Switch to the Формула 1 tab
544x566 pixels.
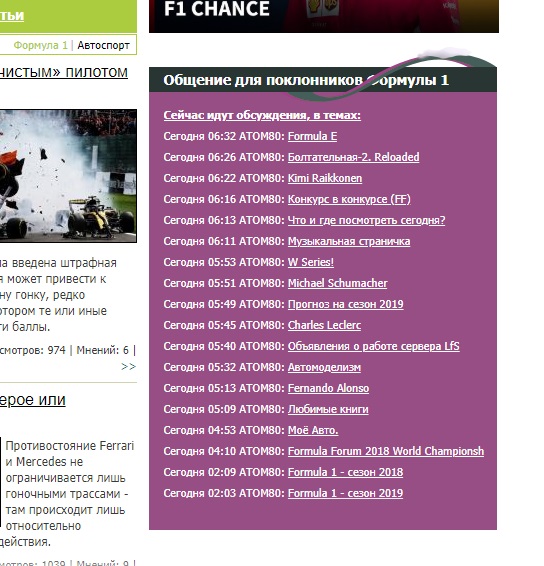40,45
